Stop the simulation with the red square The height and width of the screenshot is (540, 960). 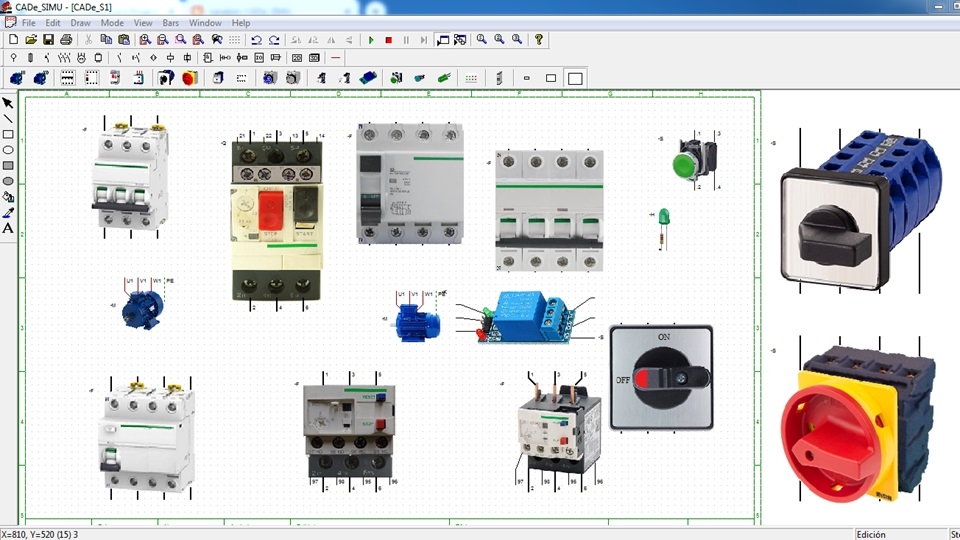coord(388,40)
